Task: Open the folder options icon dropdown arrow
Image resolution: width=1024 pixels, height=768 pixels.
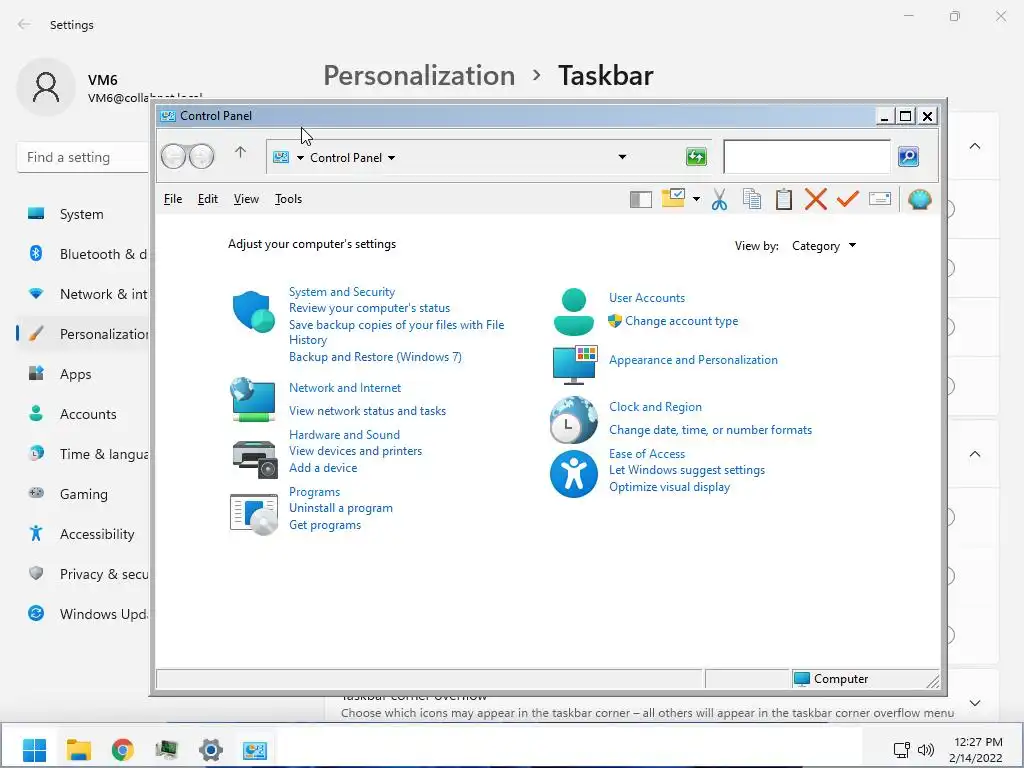Action: (696, 199)
